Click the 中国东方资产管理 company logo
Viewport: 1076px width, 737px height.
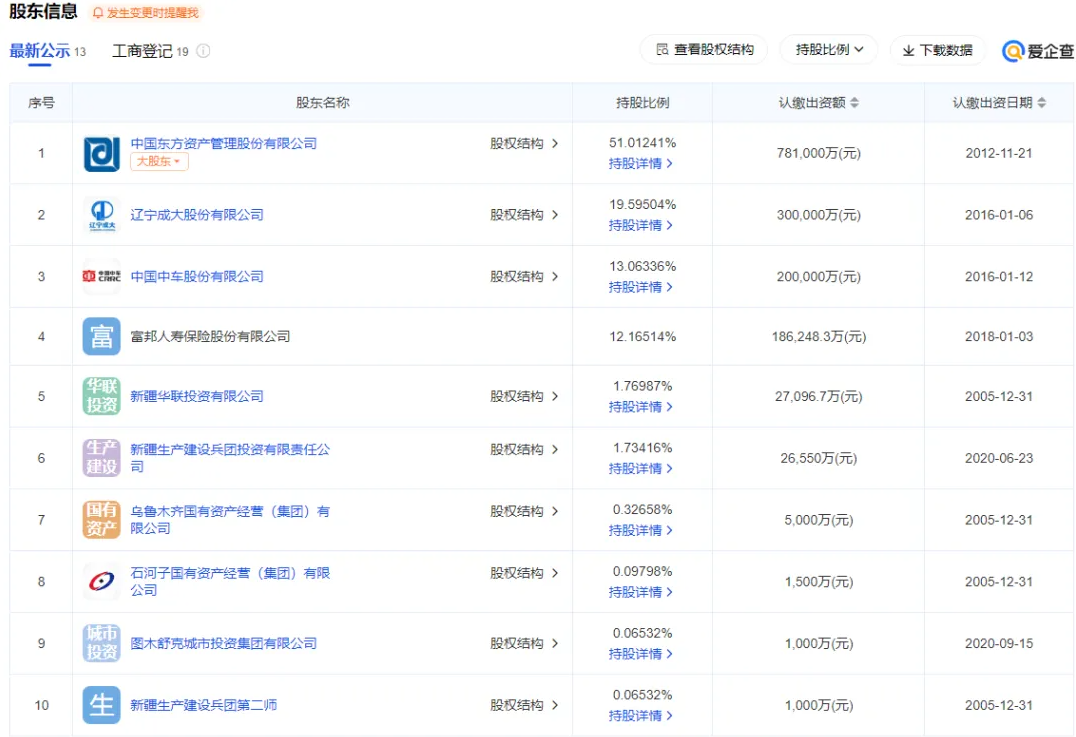click(102, 153)
